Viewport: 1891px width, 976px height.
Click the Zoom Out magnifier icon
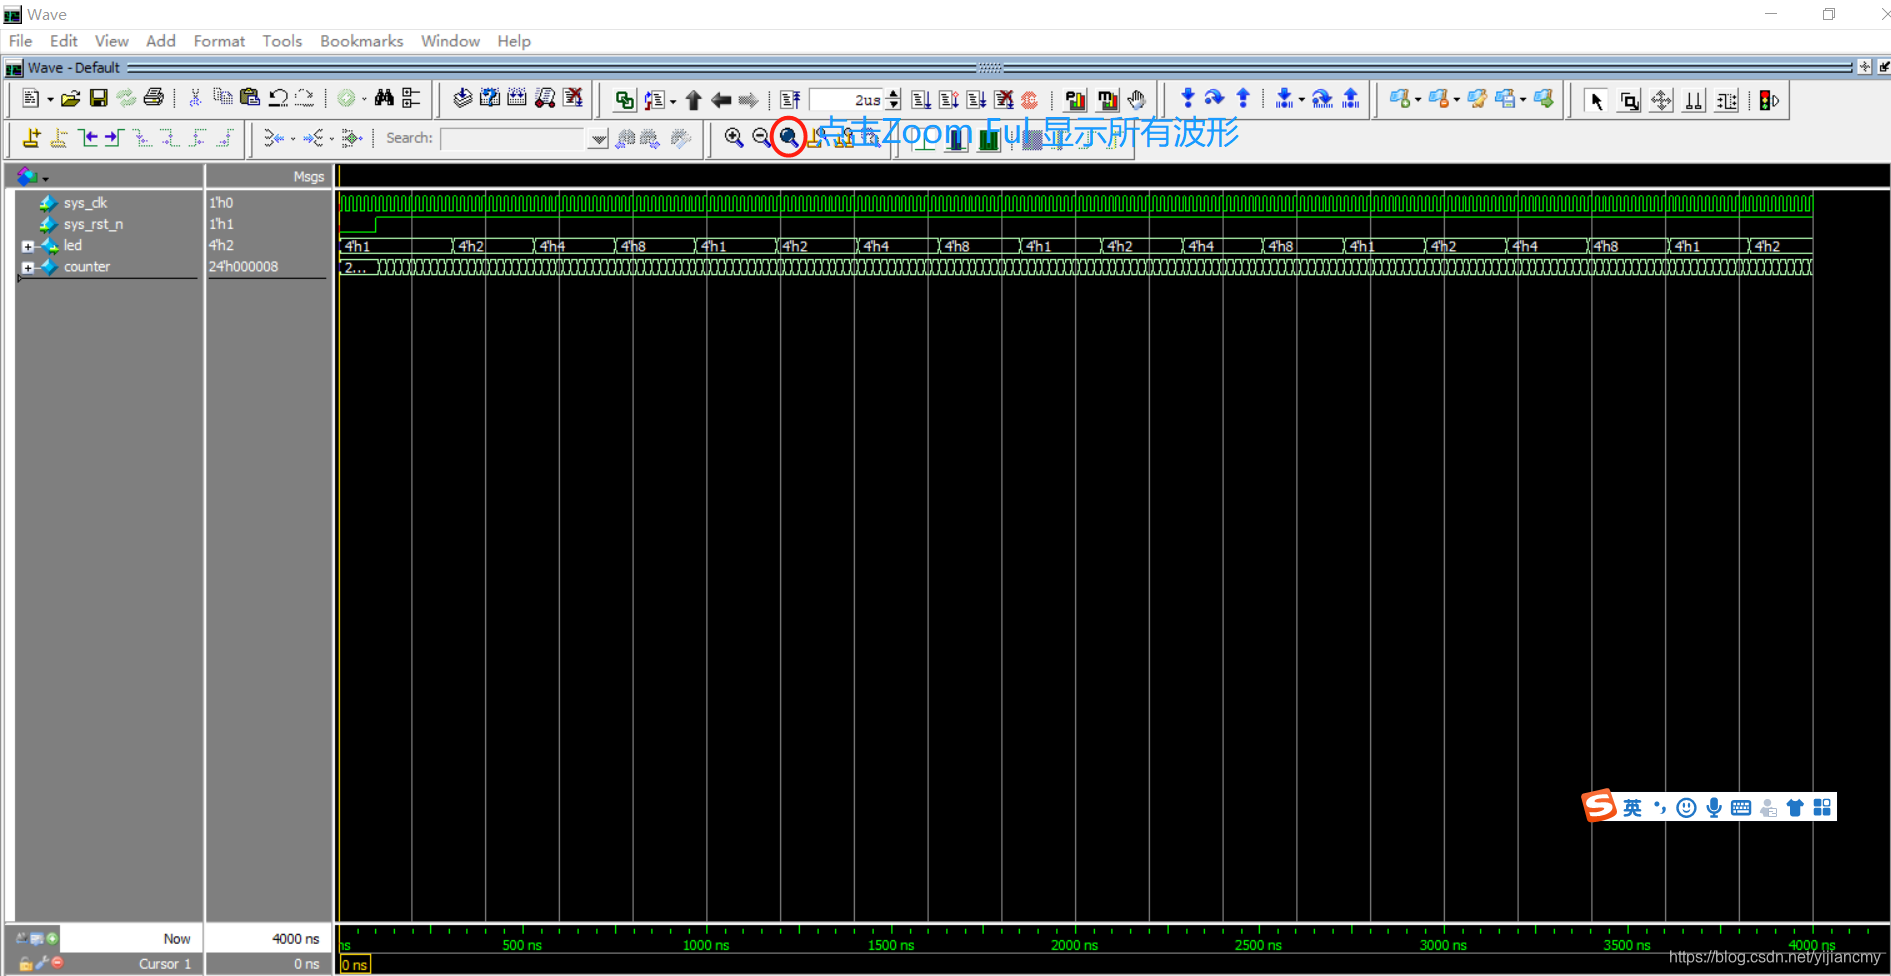pos(761,138)
